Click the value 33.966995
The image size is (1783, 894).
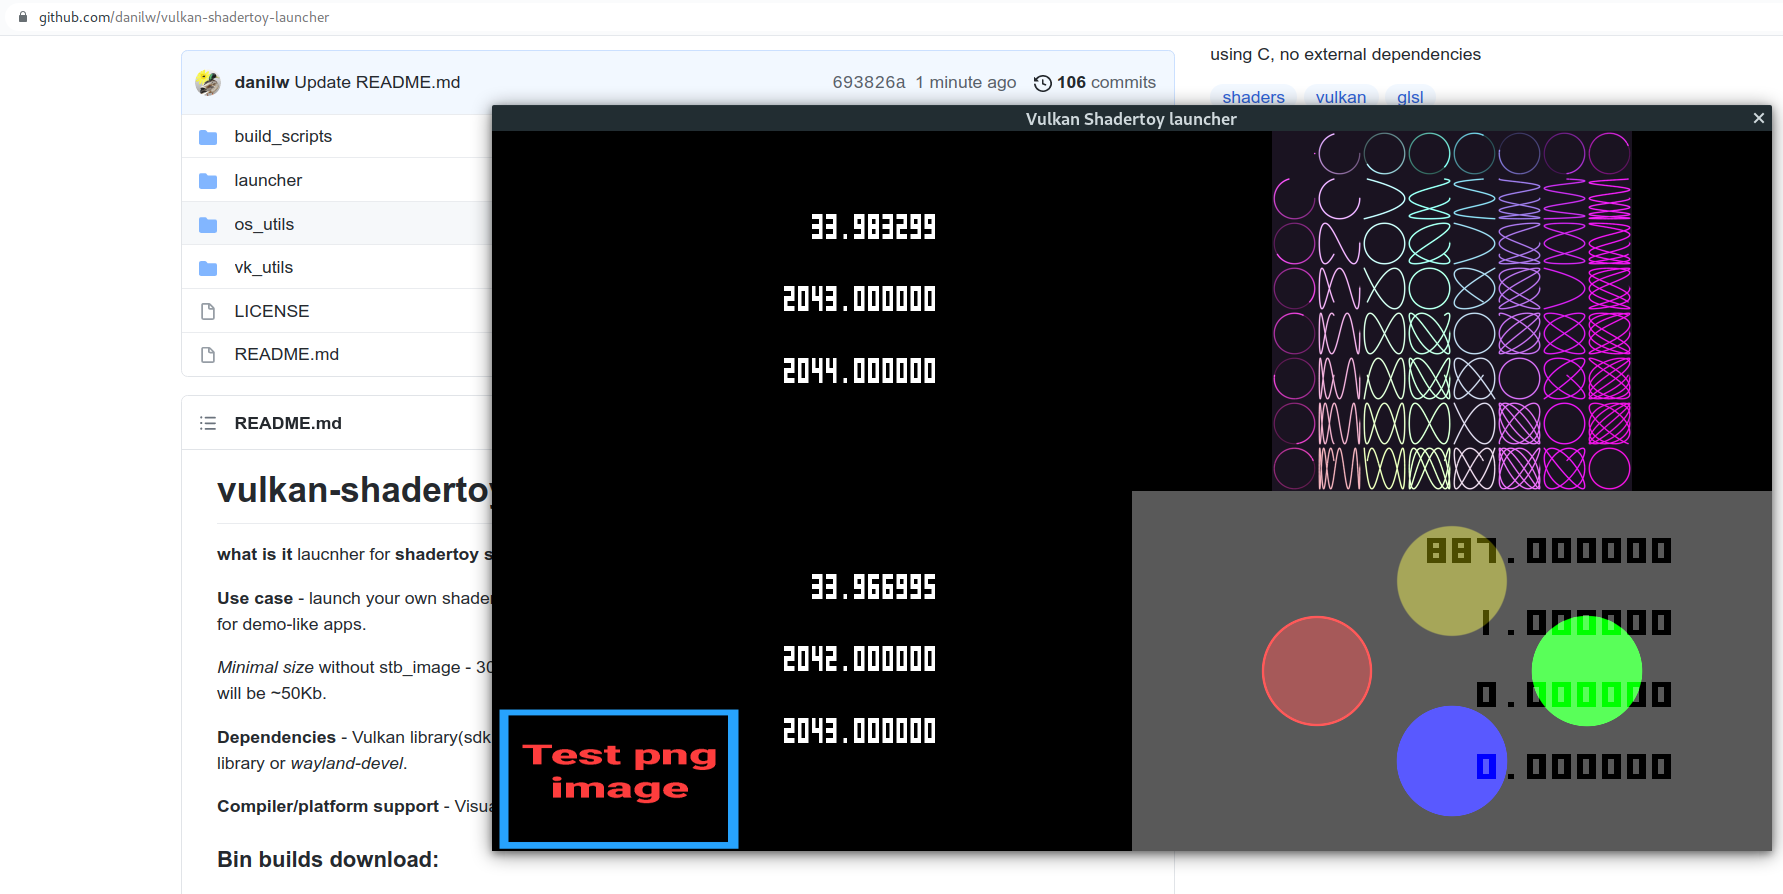pos(873,587)
